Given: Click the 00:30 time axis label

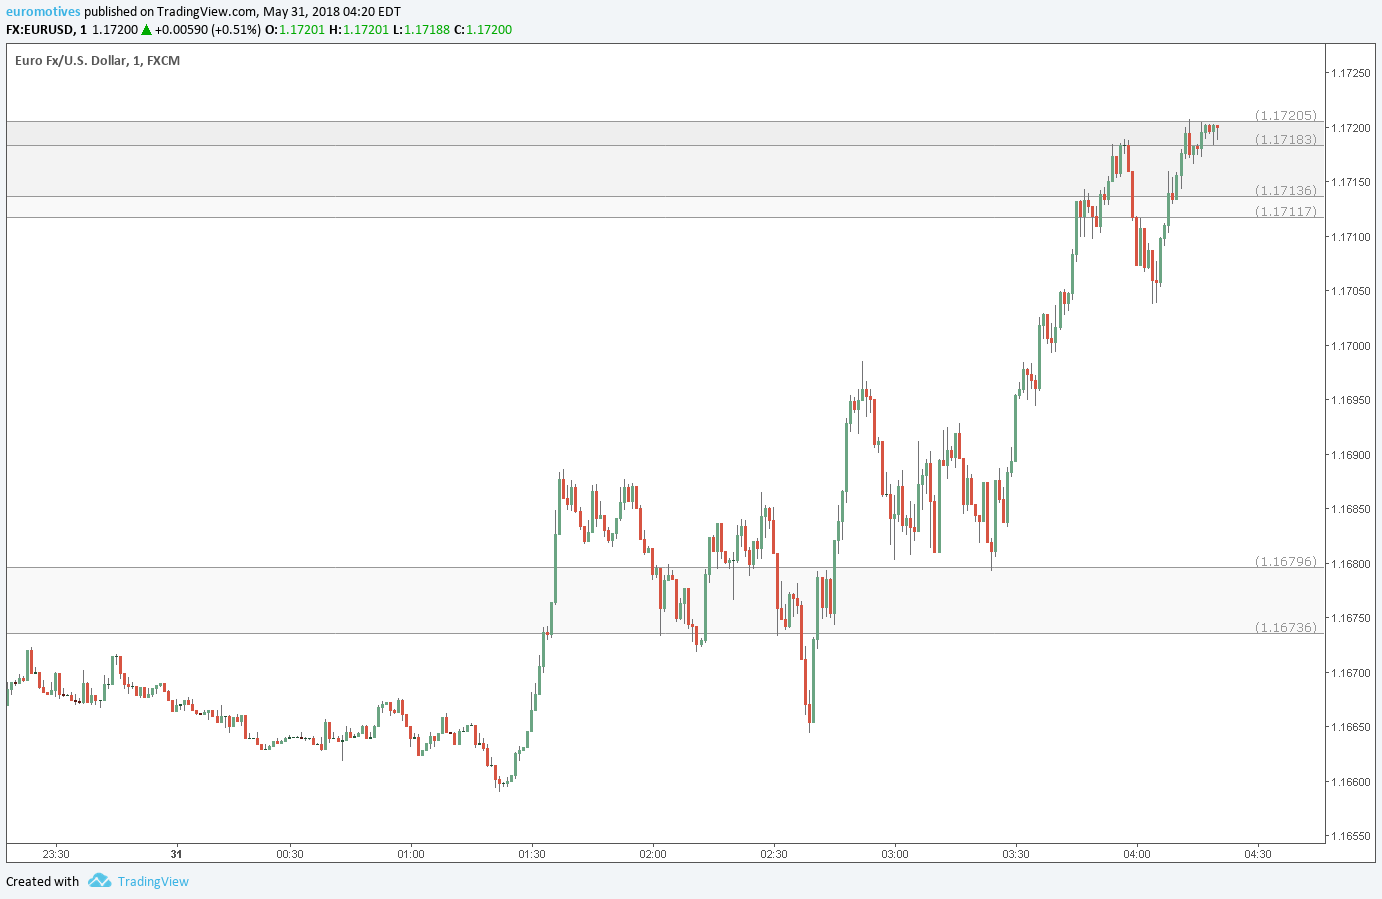Looking at the screenshot, I should [x=290, y=854].
